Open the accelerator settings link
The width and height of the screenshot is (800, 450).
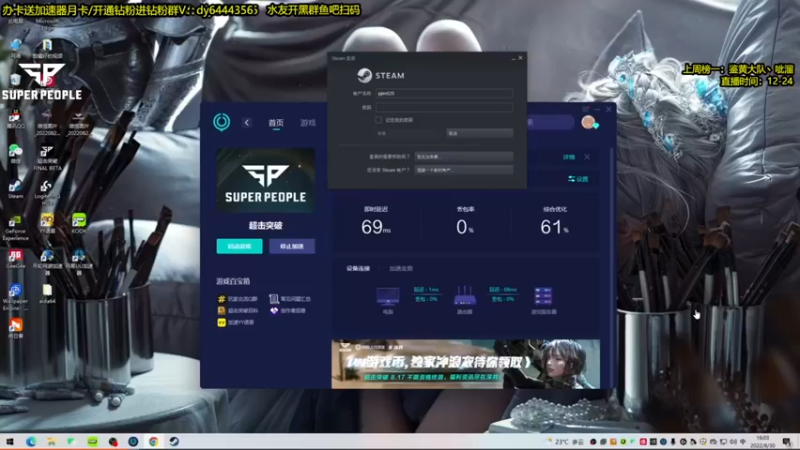click(x=578, y=179)
